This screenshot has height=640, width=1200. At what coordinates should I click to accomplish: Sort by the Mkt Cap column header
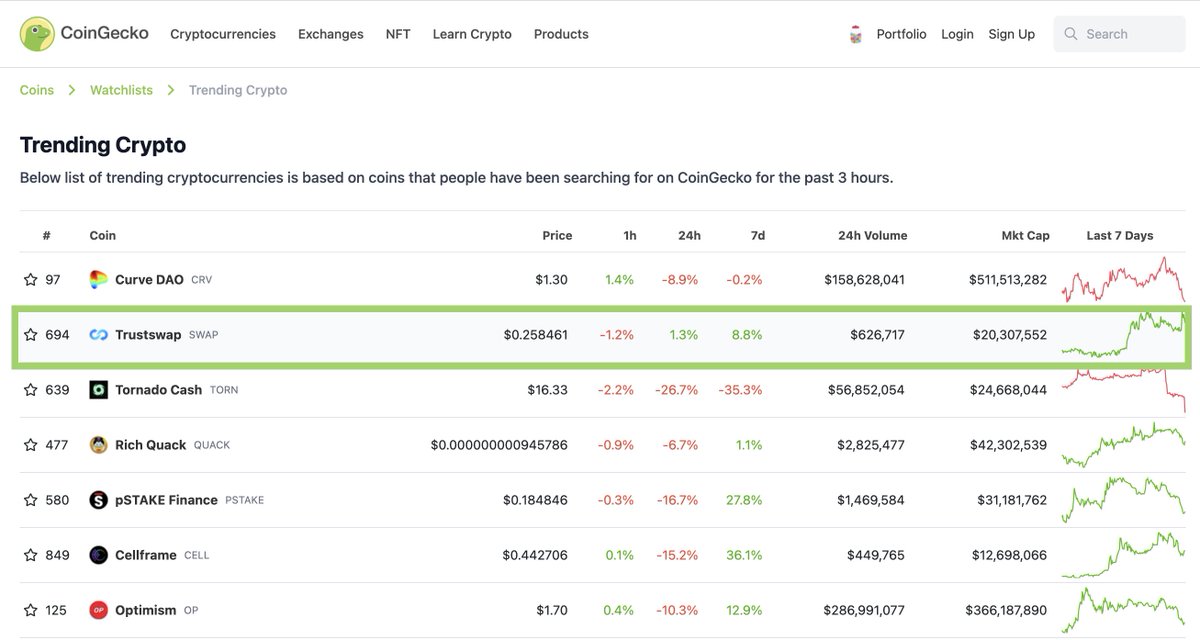pos(1025,236)
